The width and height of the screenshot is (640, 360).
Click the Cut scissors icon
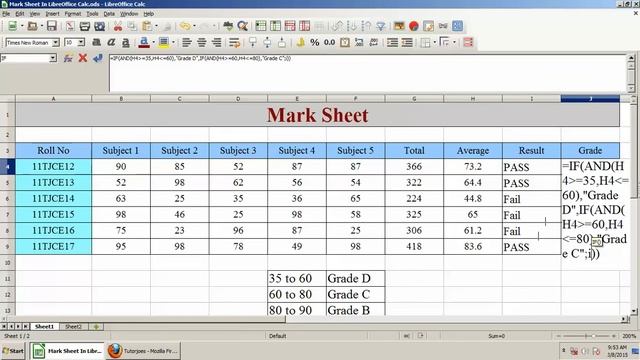click(118, 26)
